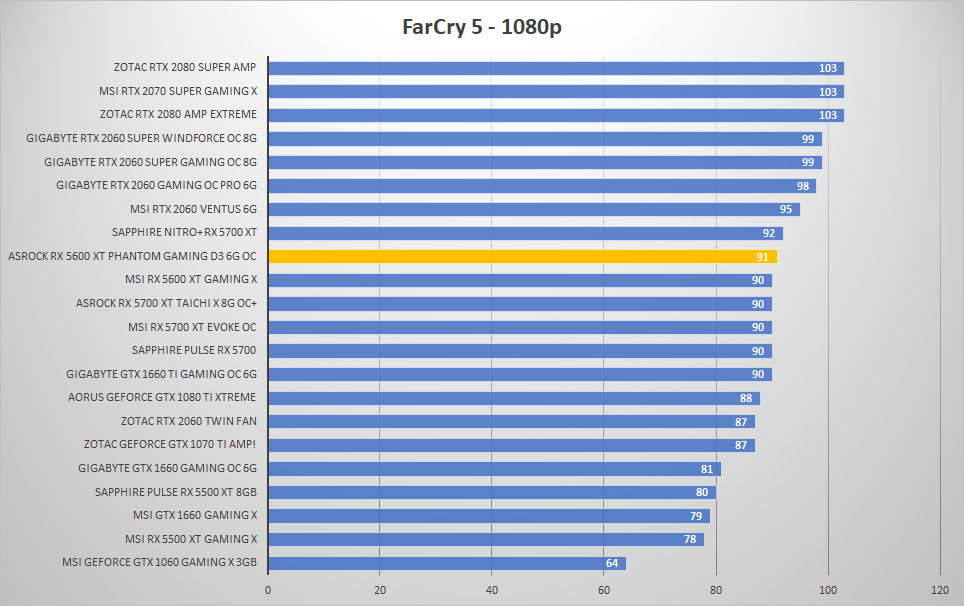Select the ZOTAC RTX 2080 AMP EXTREME label
This screenshot has height=606, width=964.
point(178,114)
